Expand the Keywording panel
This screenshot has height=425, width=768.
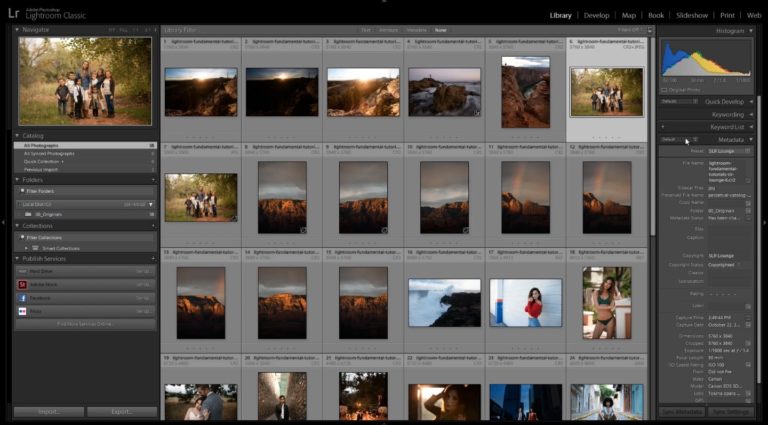[751, 115]
